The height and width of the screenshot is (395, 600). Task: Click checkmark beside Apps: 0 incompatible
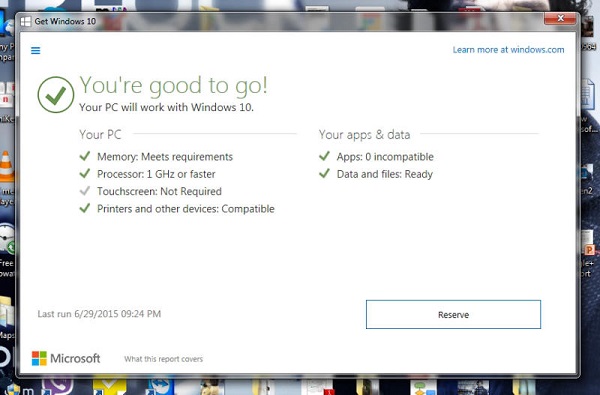[324, 156]
